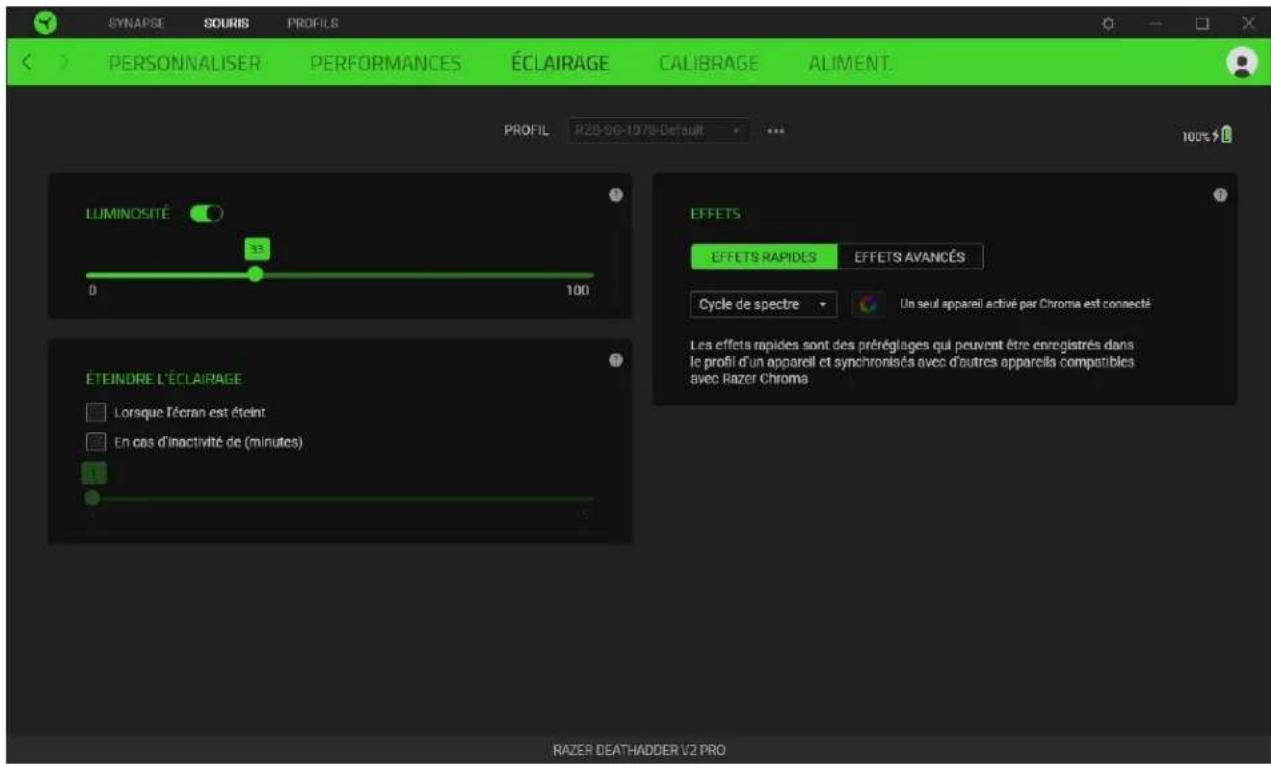Go back with the left arrow
Viewport: 1271px width, 764px height.
pyautogui.click(x=27, y=63)
